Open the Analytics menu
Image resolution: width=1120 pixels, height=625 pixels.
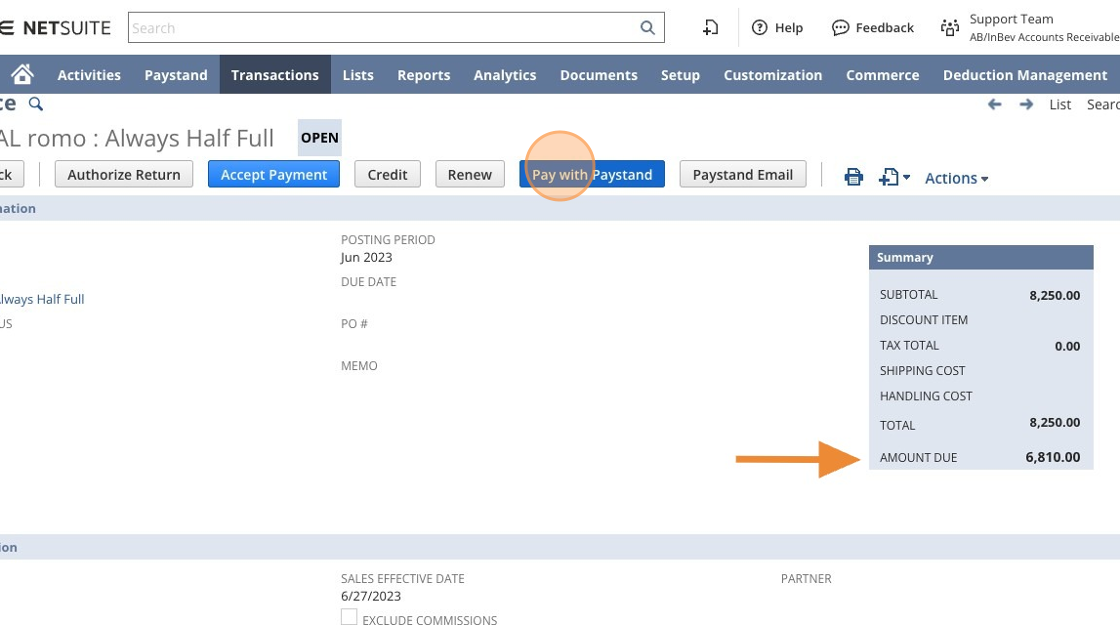(x=505, y=75)
